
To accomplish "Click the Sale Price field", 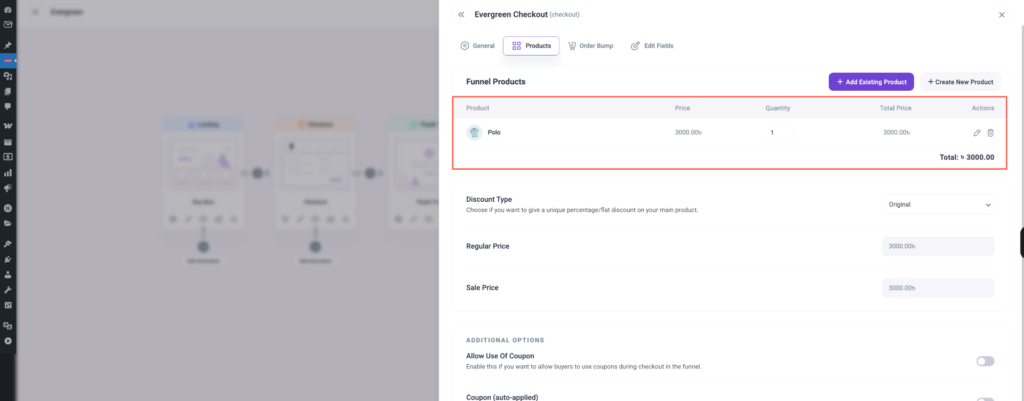I will [938, 287].
